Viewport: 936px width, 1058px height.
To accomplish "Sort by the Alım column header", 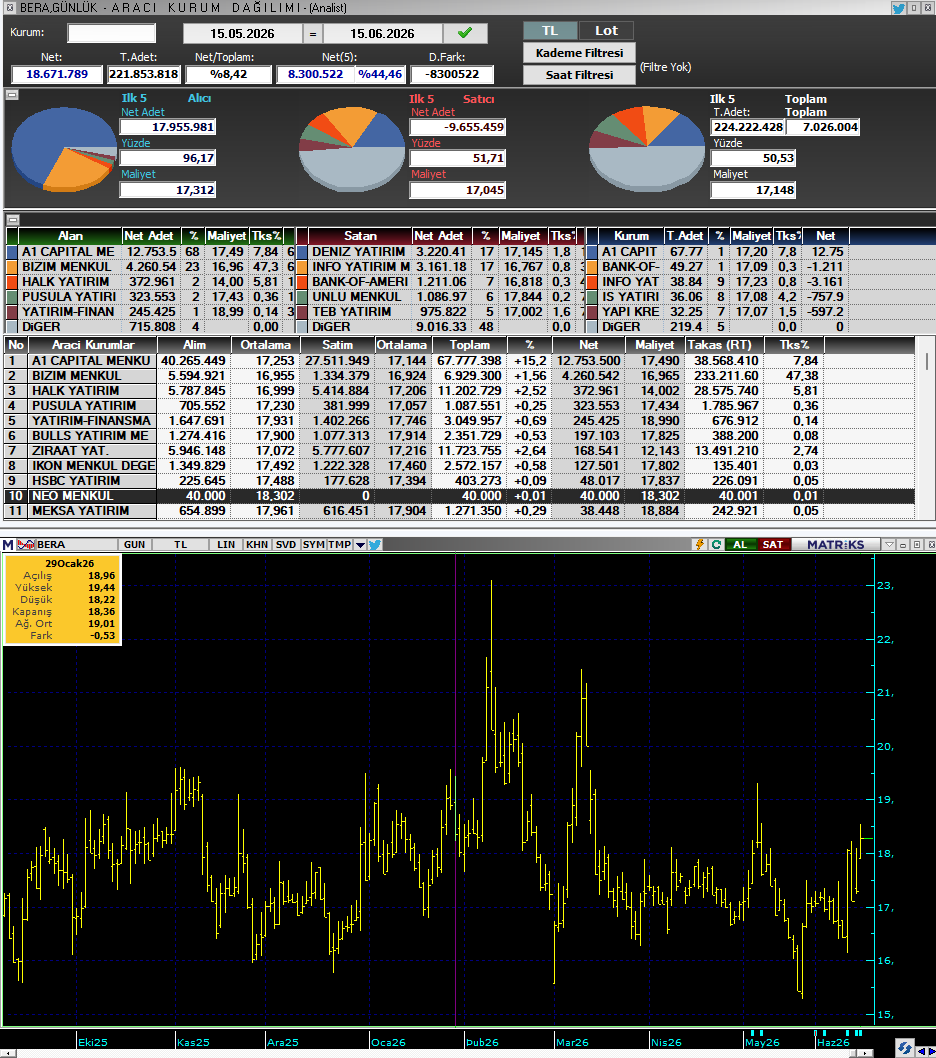I will point(194,345).
